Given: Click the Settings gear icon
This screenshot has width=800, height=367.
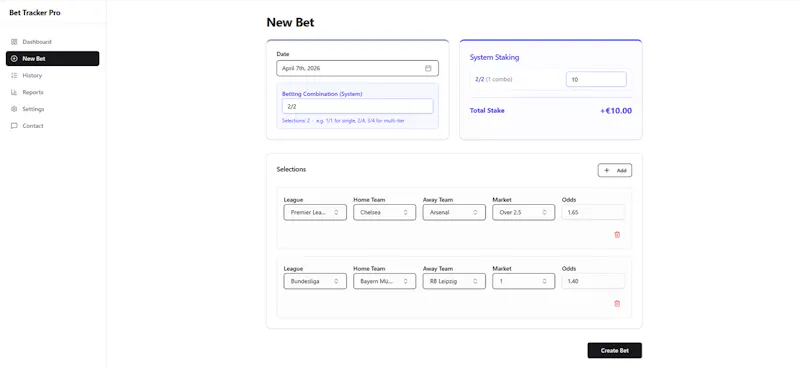Looking at the screenshot, I should point(14,109).
